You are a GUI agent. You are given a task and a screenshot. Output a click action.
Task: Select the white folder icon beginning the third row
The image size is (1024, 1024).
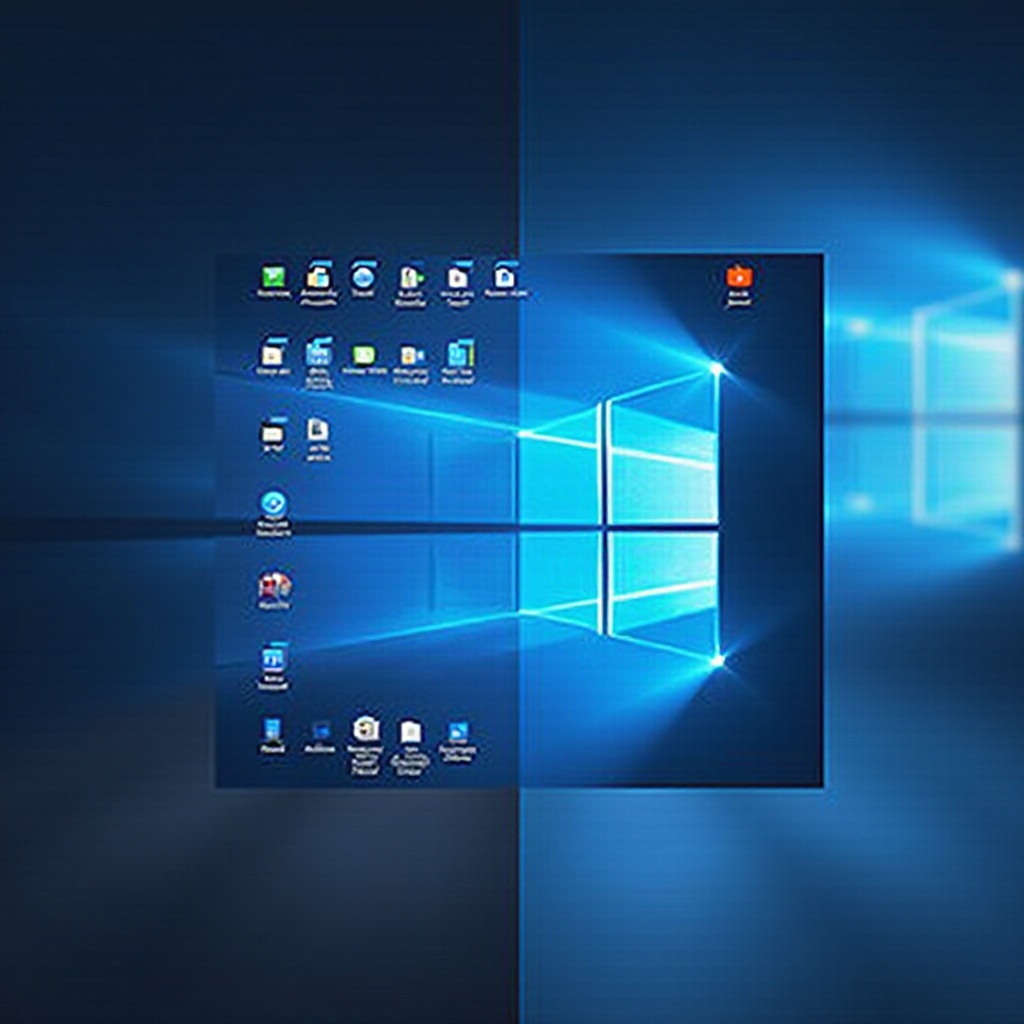(x=272, y=432)
